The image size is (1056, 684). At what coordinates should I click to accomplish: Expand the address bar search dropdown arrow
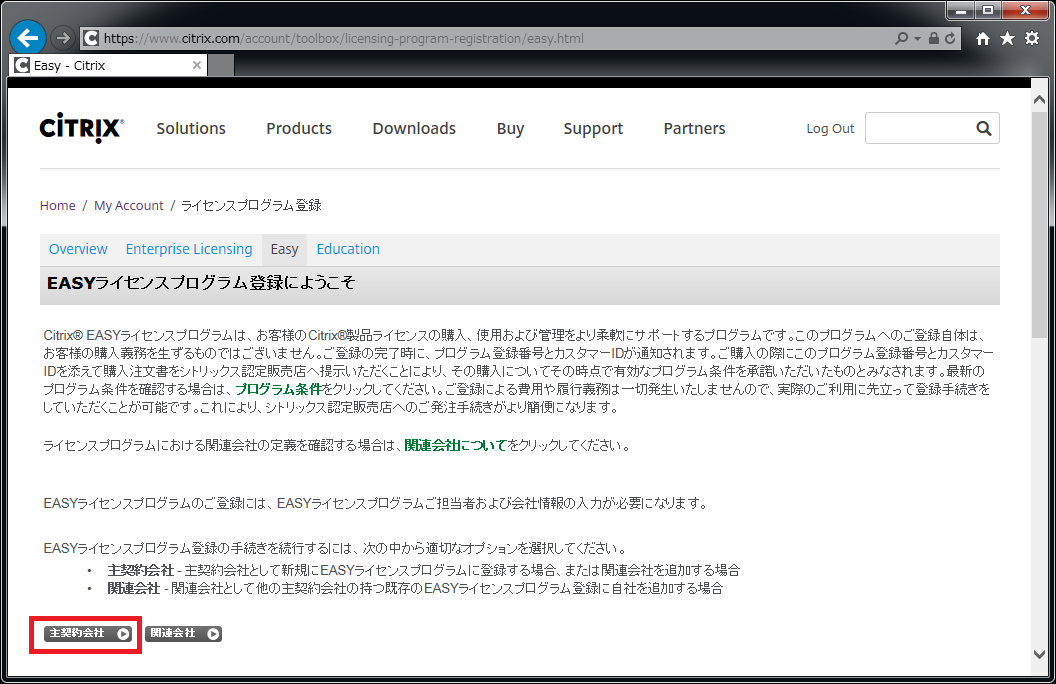pos(917,39)
